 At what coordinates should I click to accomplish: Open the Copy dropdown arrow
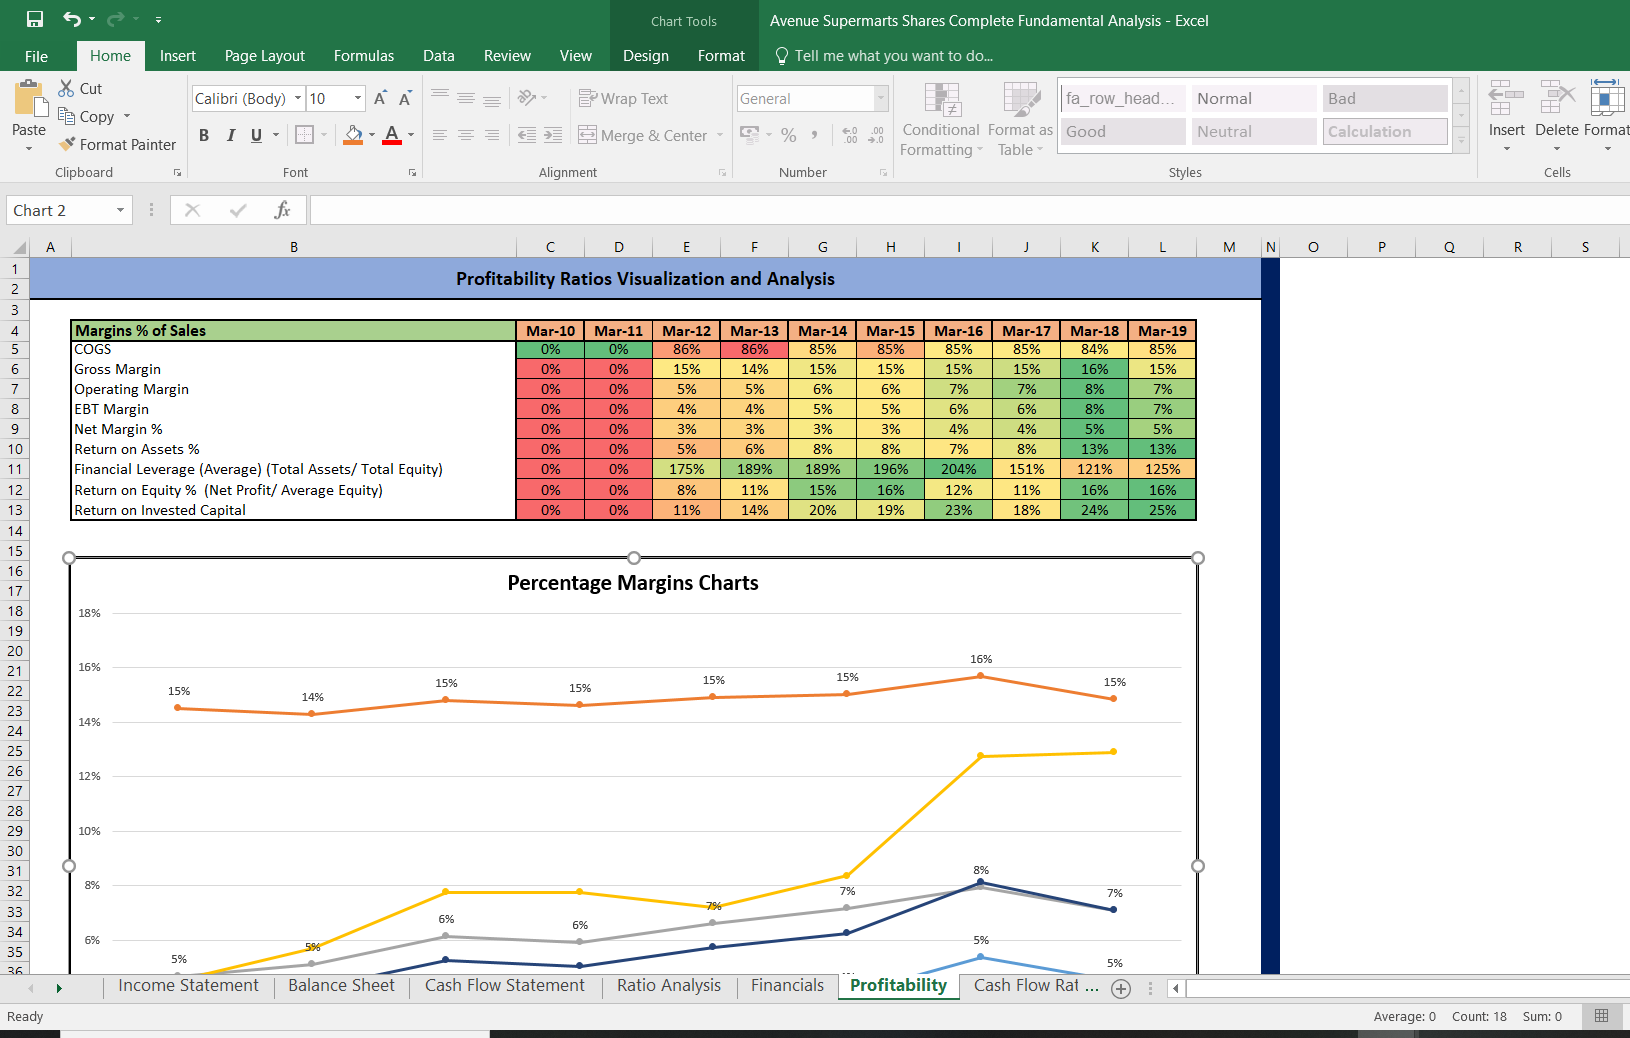127,116
